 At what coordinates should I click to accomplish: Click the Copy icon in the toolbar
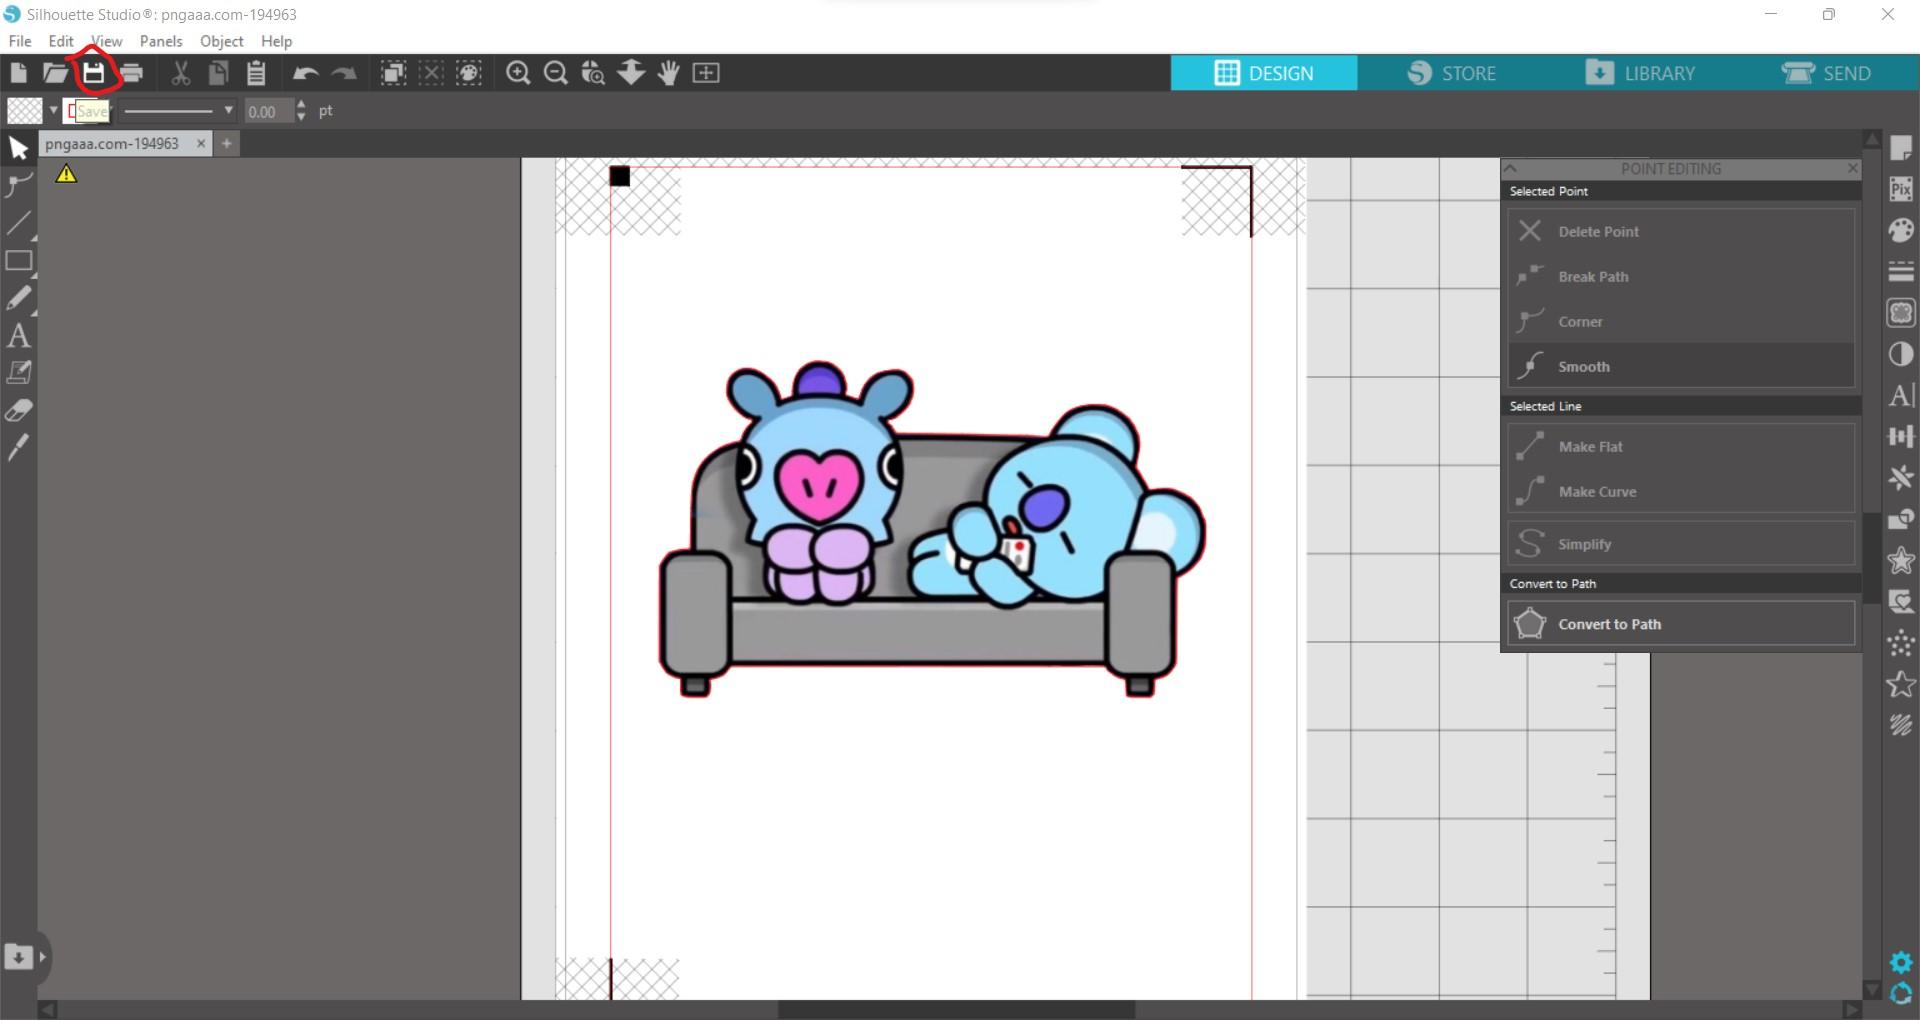[218, 73]
